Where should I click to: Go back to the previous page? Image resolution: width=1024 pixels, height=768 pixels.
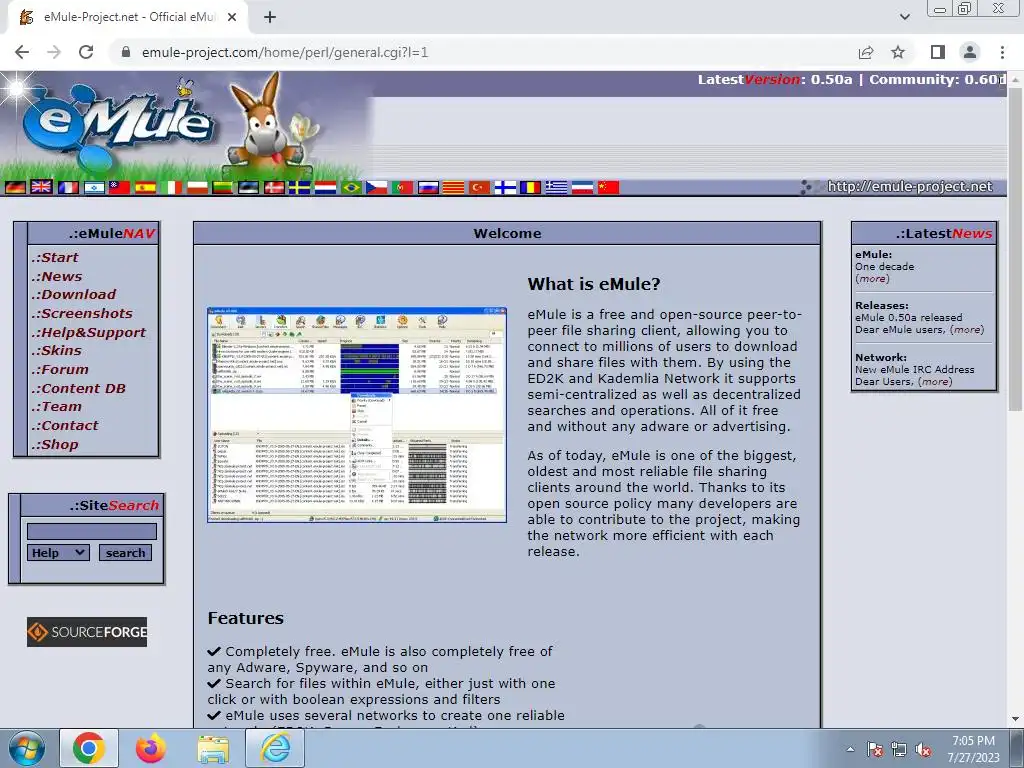click(22, 52)
